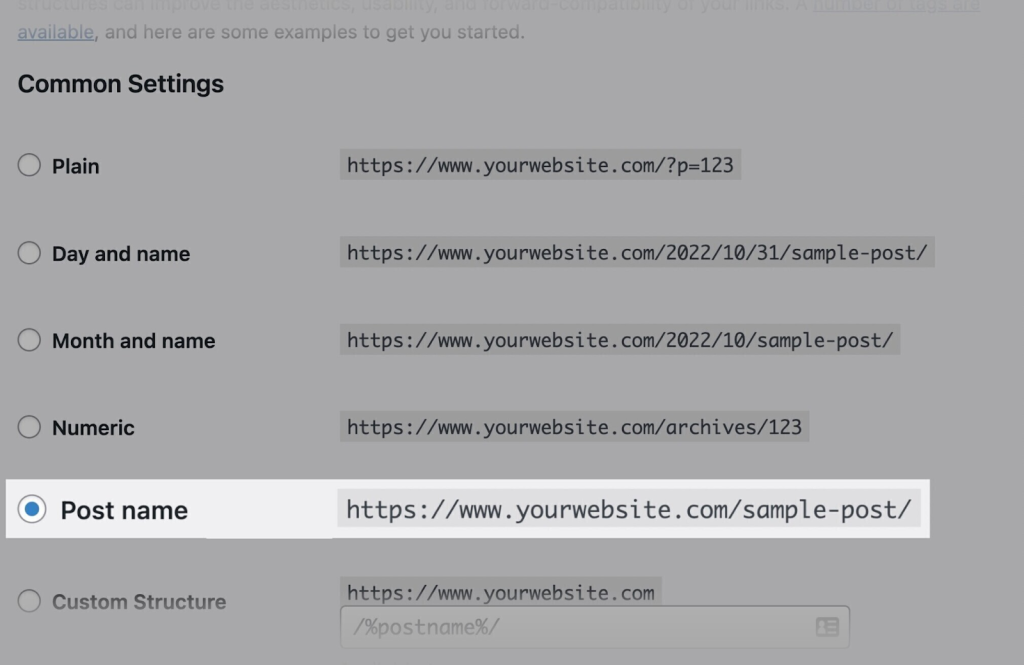This screenshot has height=665, width=1024.
Task: Click the "Plain" option label
Action: 76,166
